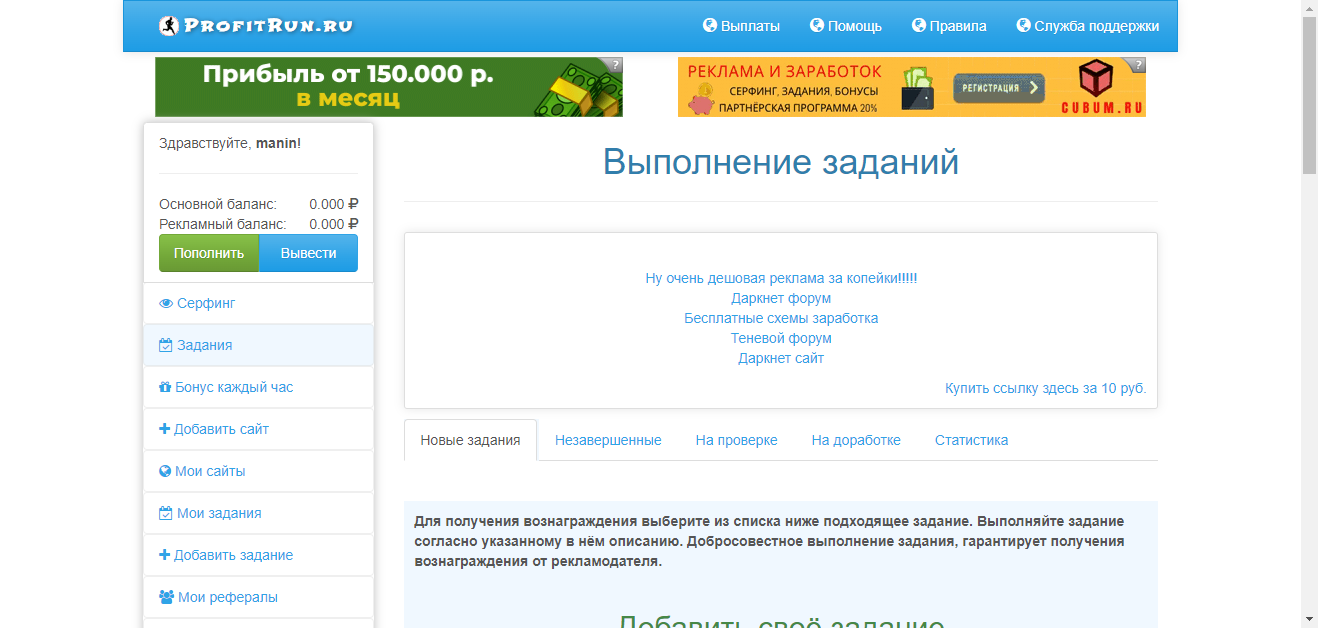This screenshot has height=628, width=1318.
Task: Click the globe icon beside Выплаты
Action: tap(710, 26)
